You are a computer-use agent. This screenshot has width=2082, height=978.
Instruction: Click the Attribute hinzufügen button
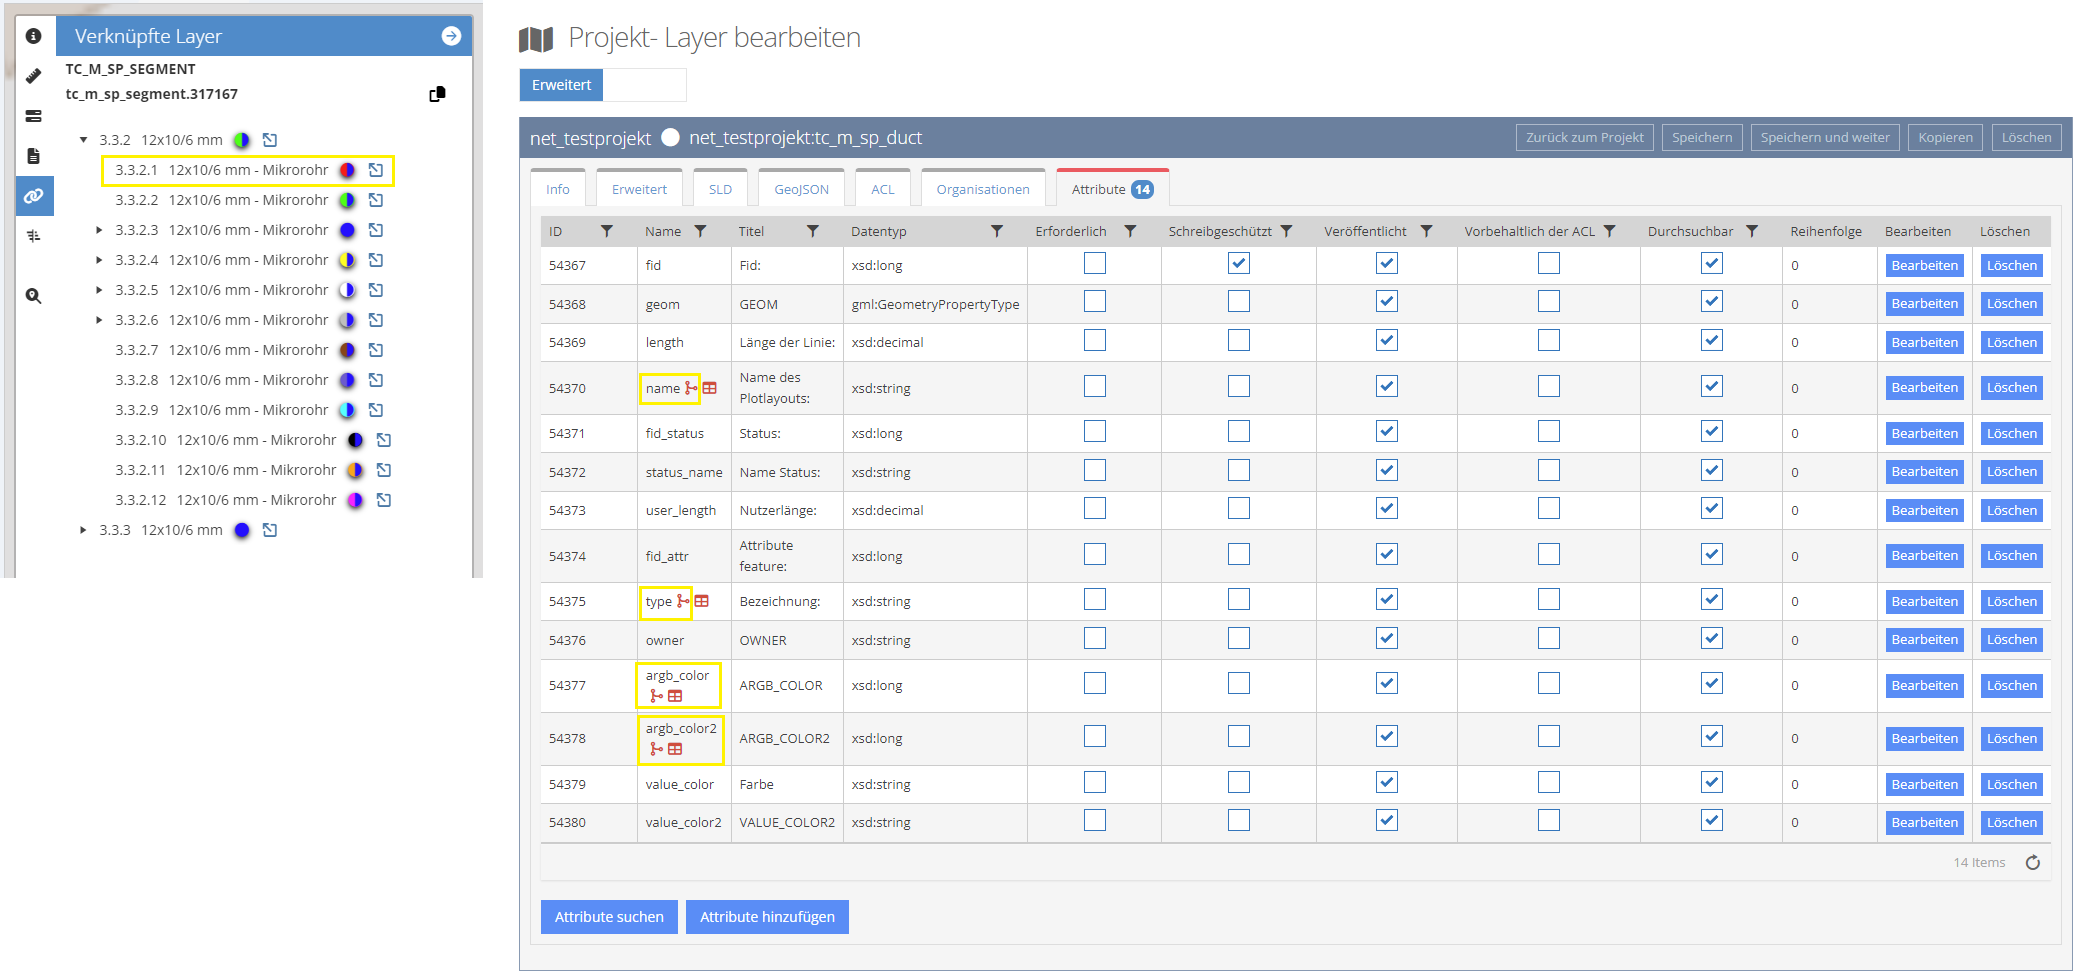[767, 917]
